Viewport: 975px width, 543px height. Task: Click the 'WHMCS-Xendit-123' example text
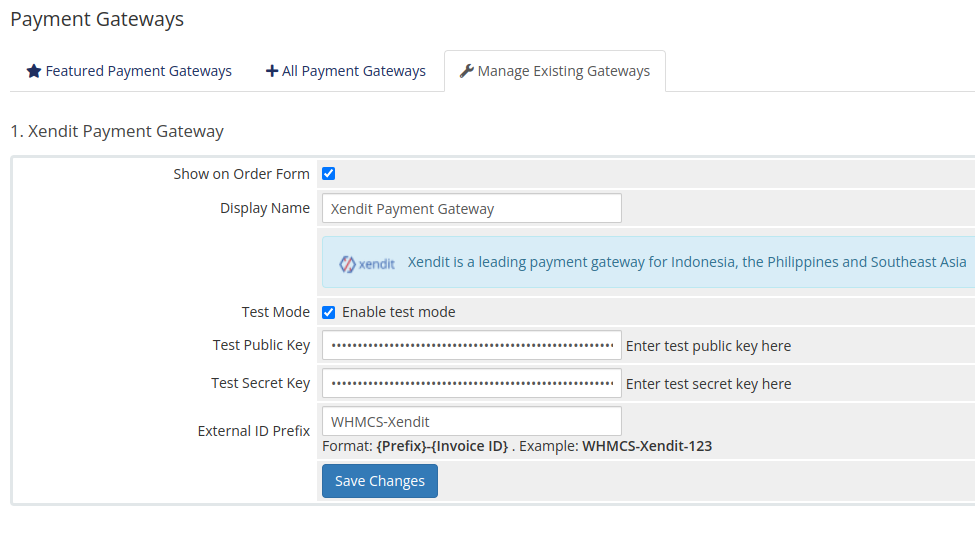647,446
